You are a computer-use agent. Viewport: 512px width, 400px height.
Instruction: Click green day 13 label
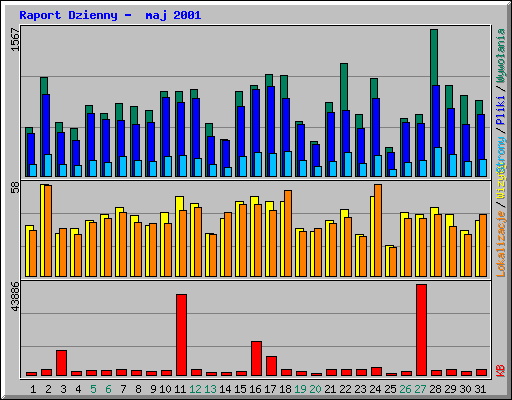pyautogui.click(x=210, y=389)
